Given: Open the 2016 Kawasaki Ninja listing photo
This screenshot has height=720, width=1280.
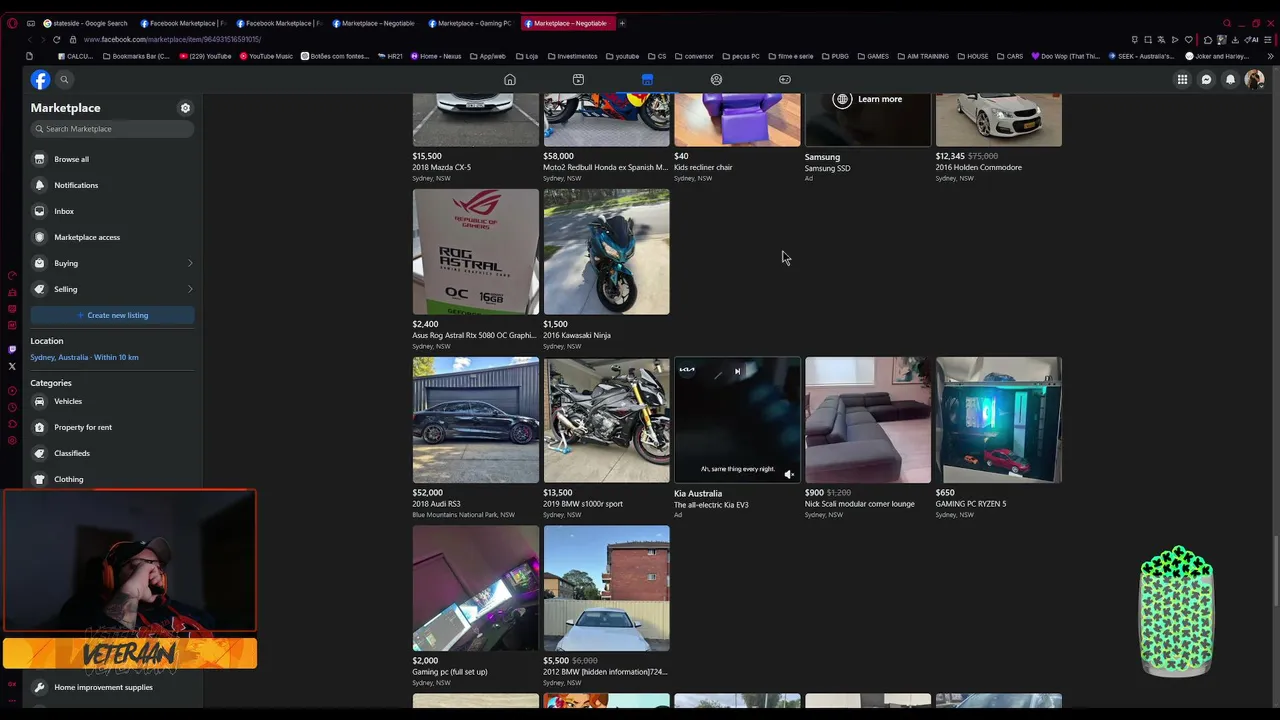Looking at the screenshot, I should coord(607,252).
